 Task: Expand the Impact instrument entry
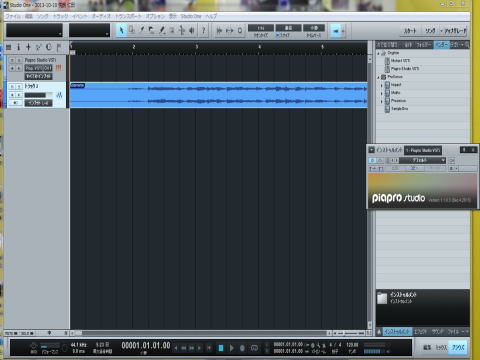point(382,85)
